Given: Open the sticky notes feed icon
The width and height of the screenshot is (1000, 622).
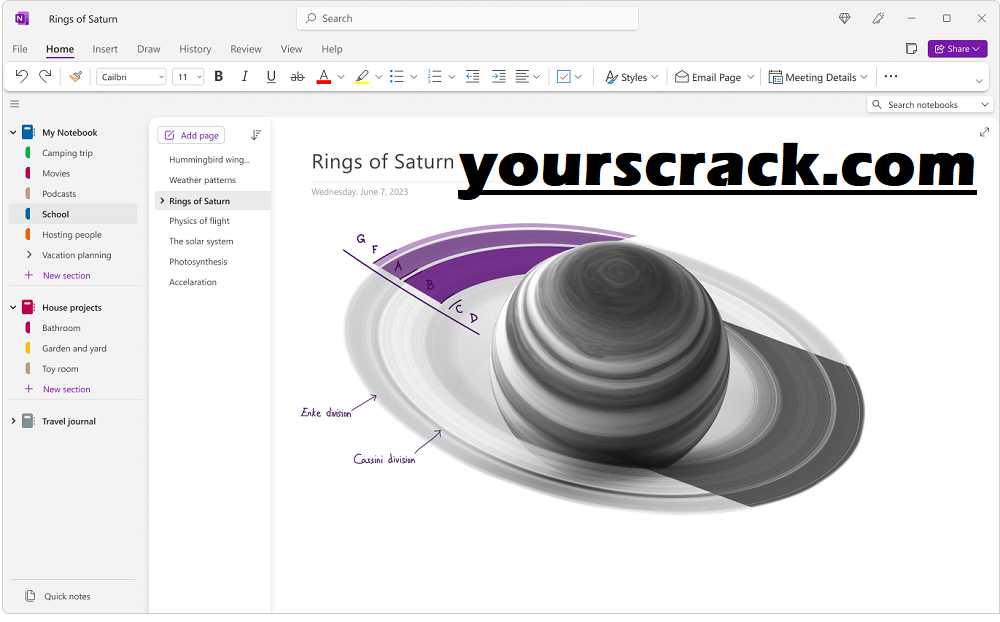Looking at the screenshot, I should 911,48.
